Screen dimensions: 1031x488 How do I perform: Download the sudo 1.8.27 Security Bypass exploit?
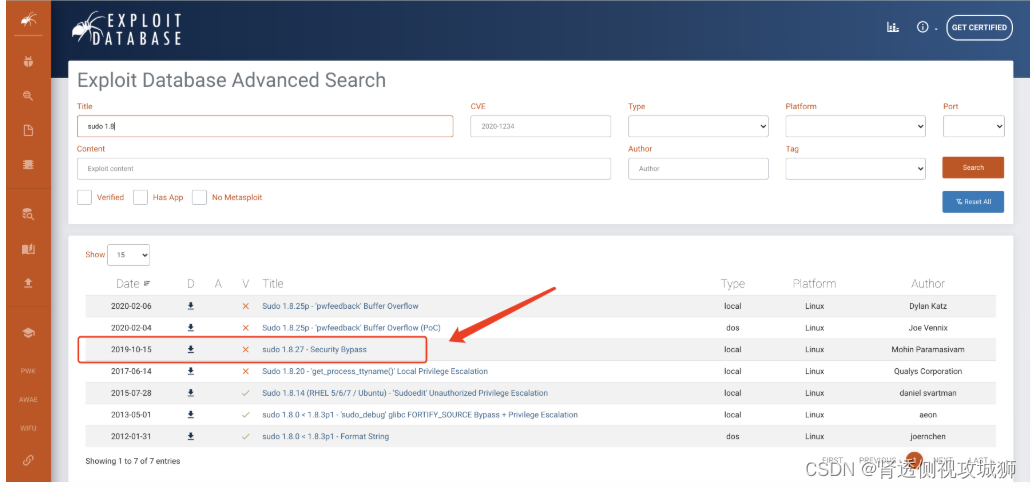[x=191, y=349]
